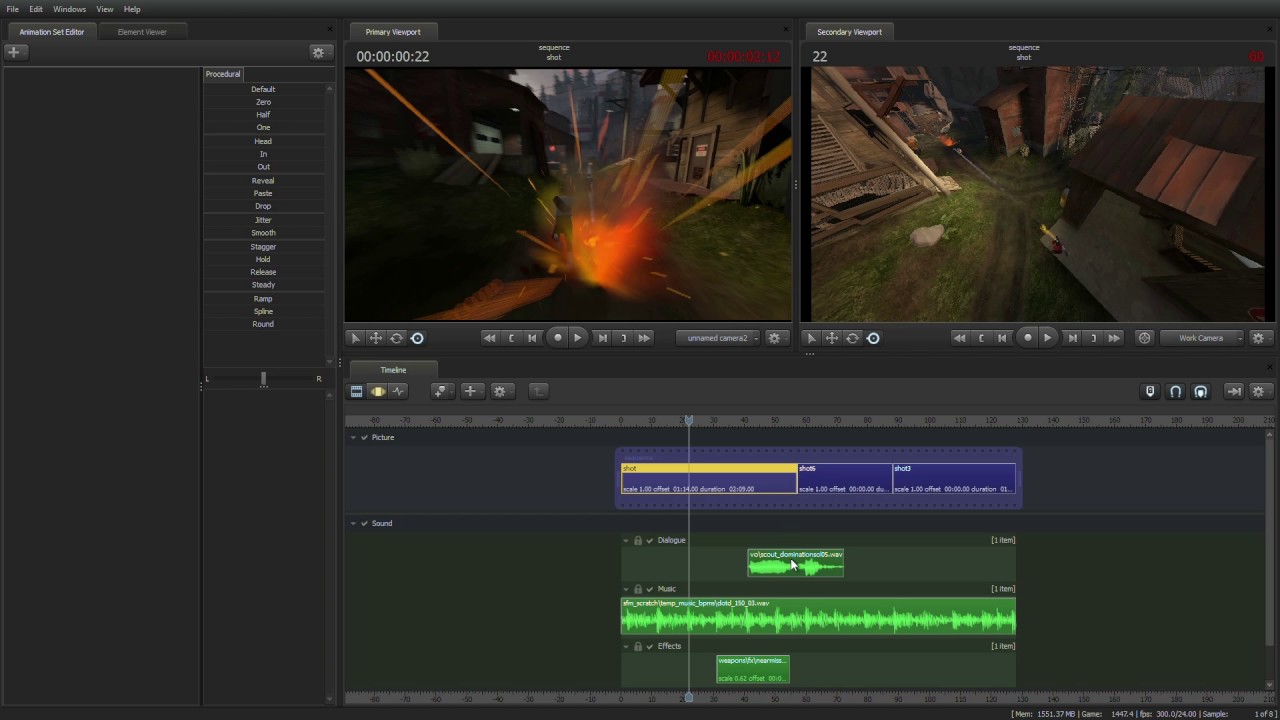This screenshot has width=1280, height=720.
Task: Collapse the Sound track group
Action: (x=353, y=523)
